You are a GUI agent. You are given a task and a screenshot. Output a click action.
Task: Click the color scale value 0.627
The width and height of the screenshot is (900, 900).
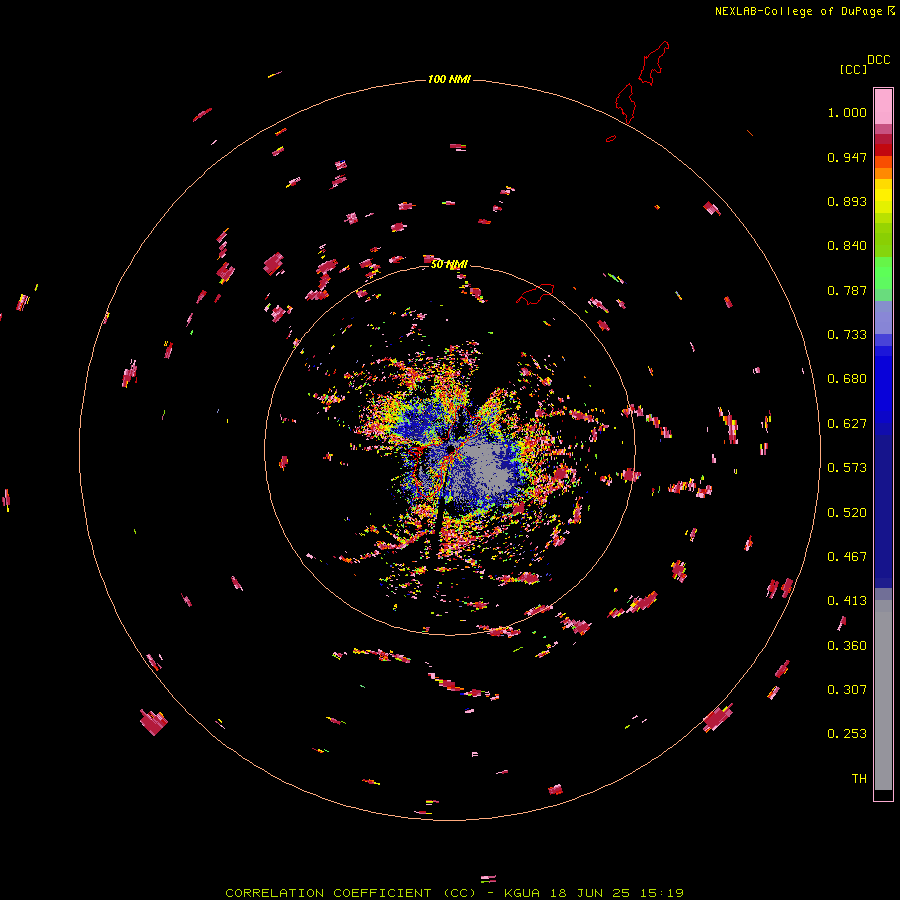[847, 424]
